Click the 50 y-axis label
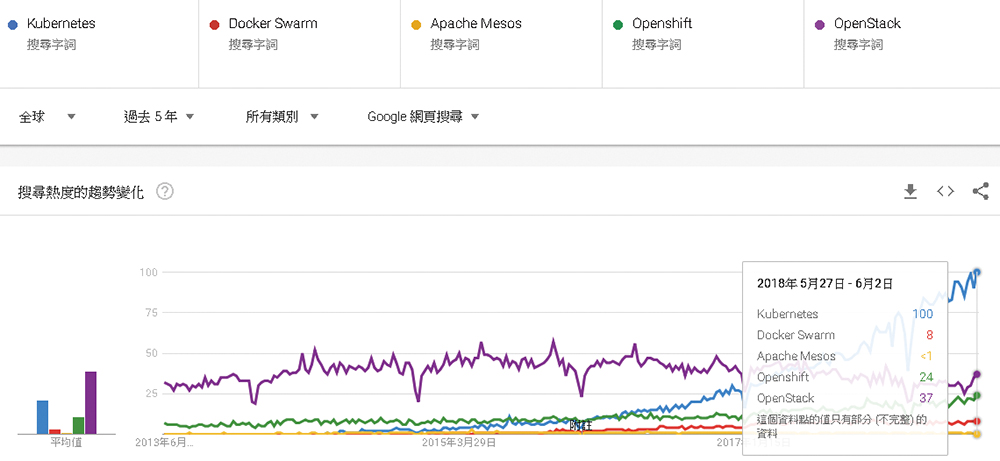 coord(152,353)
